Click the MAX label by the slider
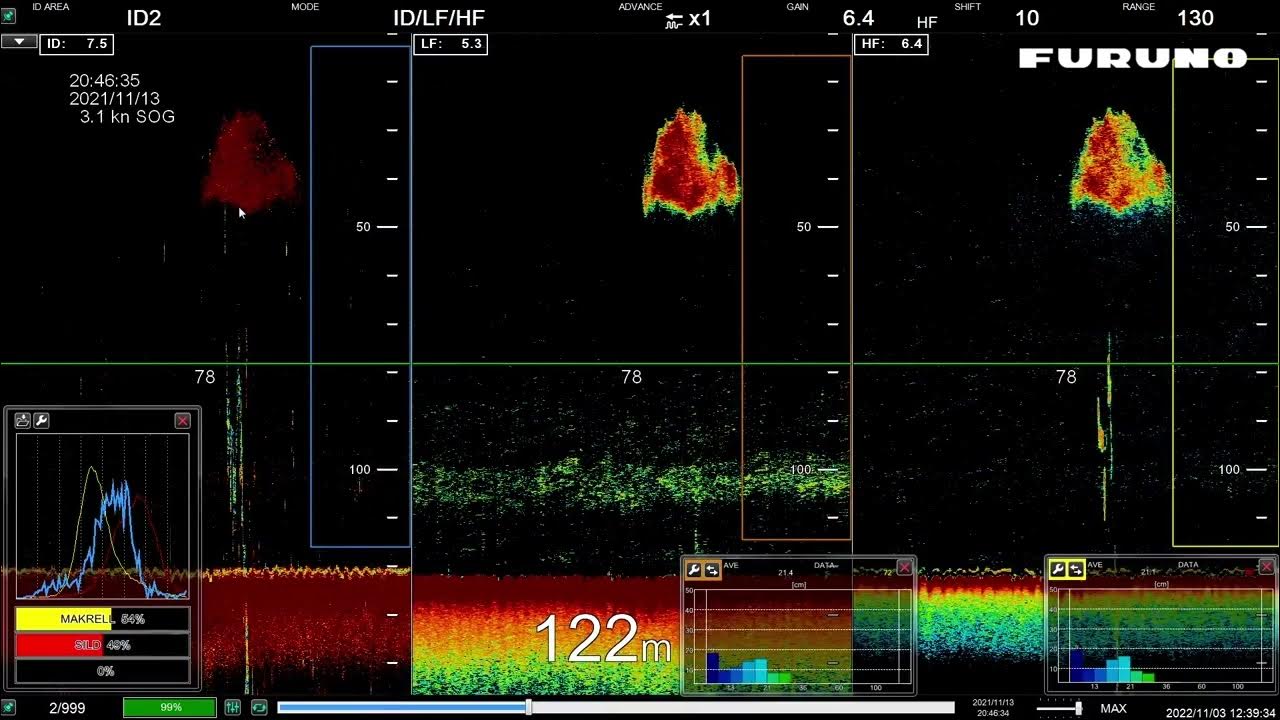Viewport: 1280px width, 720px height. (x=1113, y=708)
